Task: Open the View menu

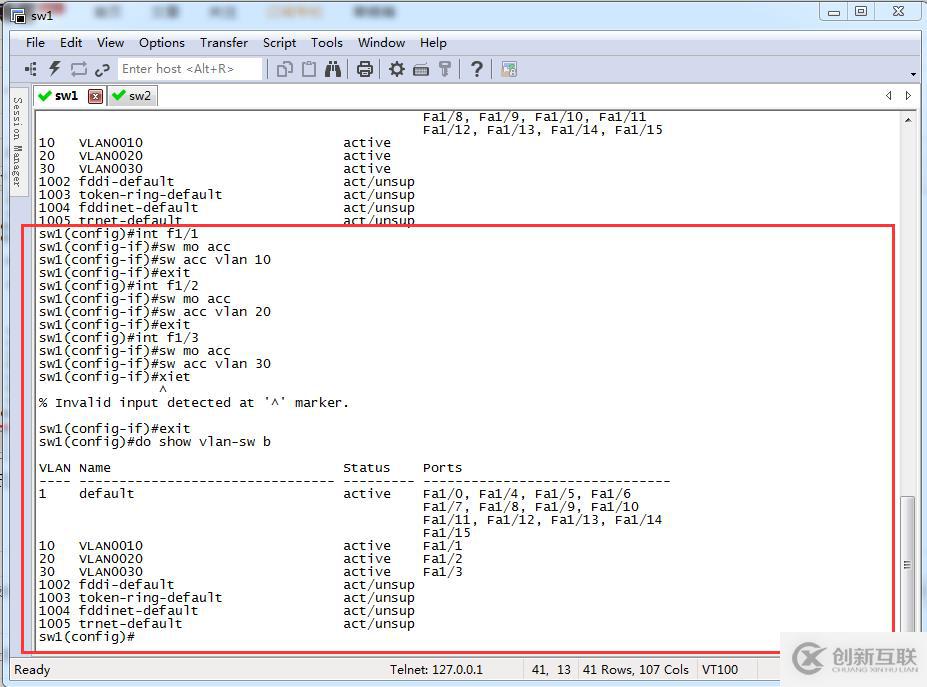Action: point(111,43)
